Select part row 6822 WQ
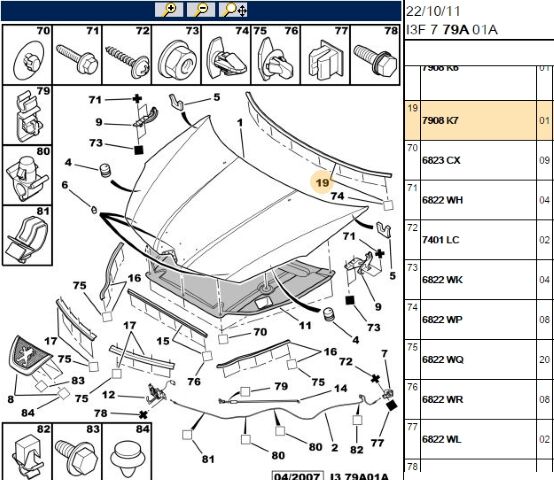The image size is (554, 480). [479, 360]
